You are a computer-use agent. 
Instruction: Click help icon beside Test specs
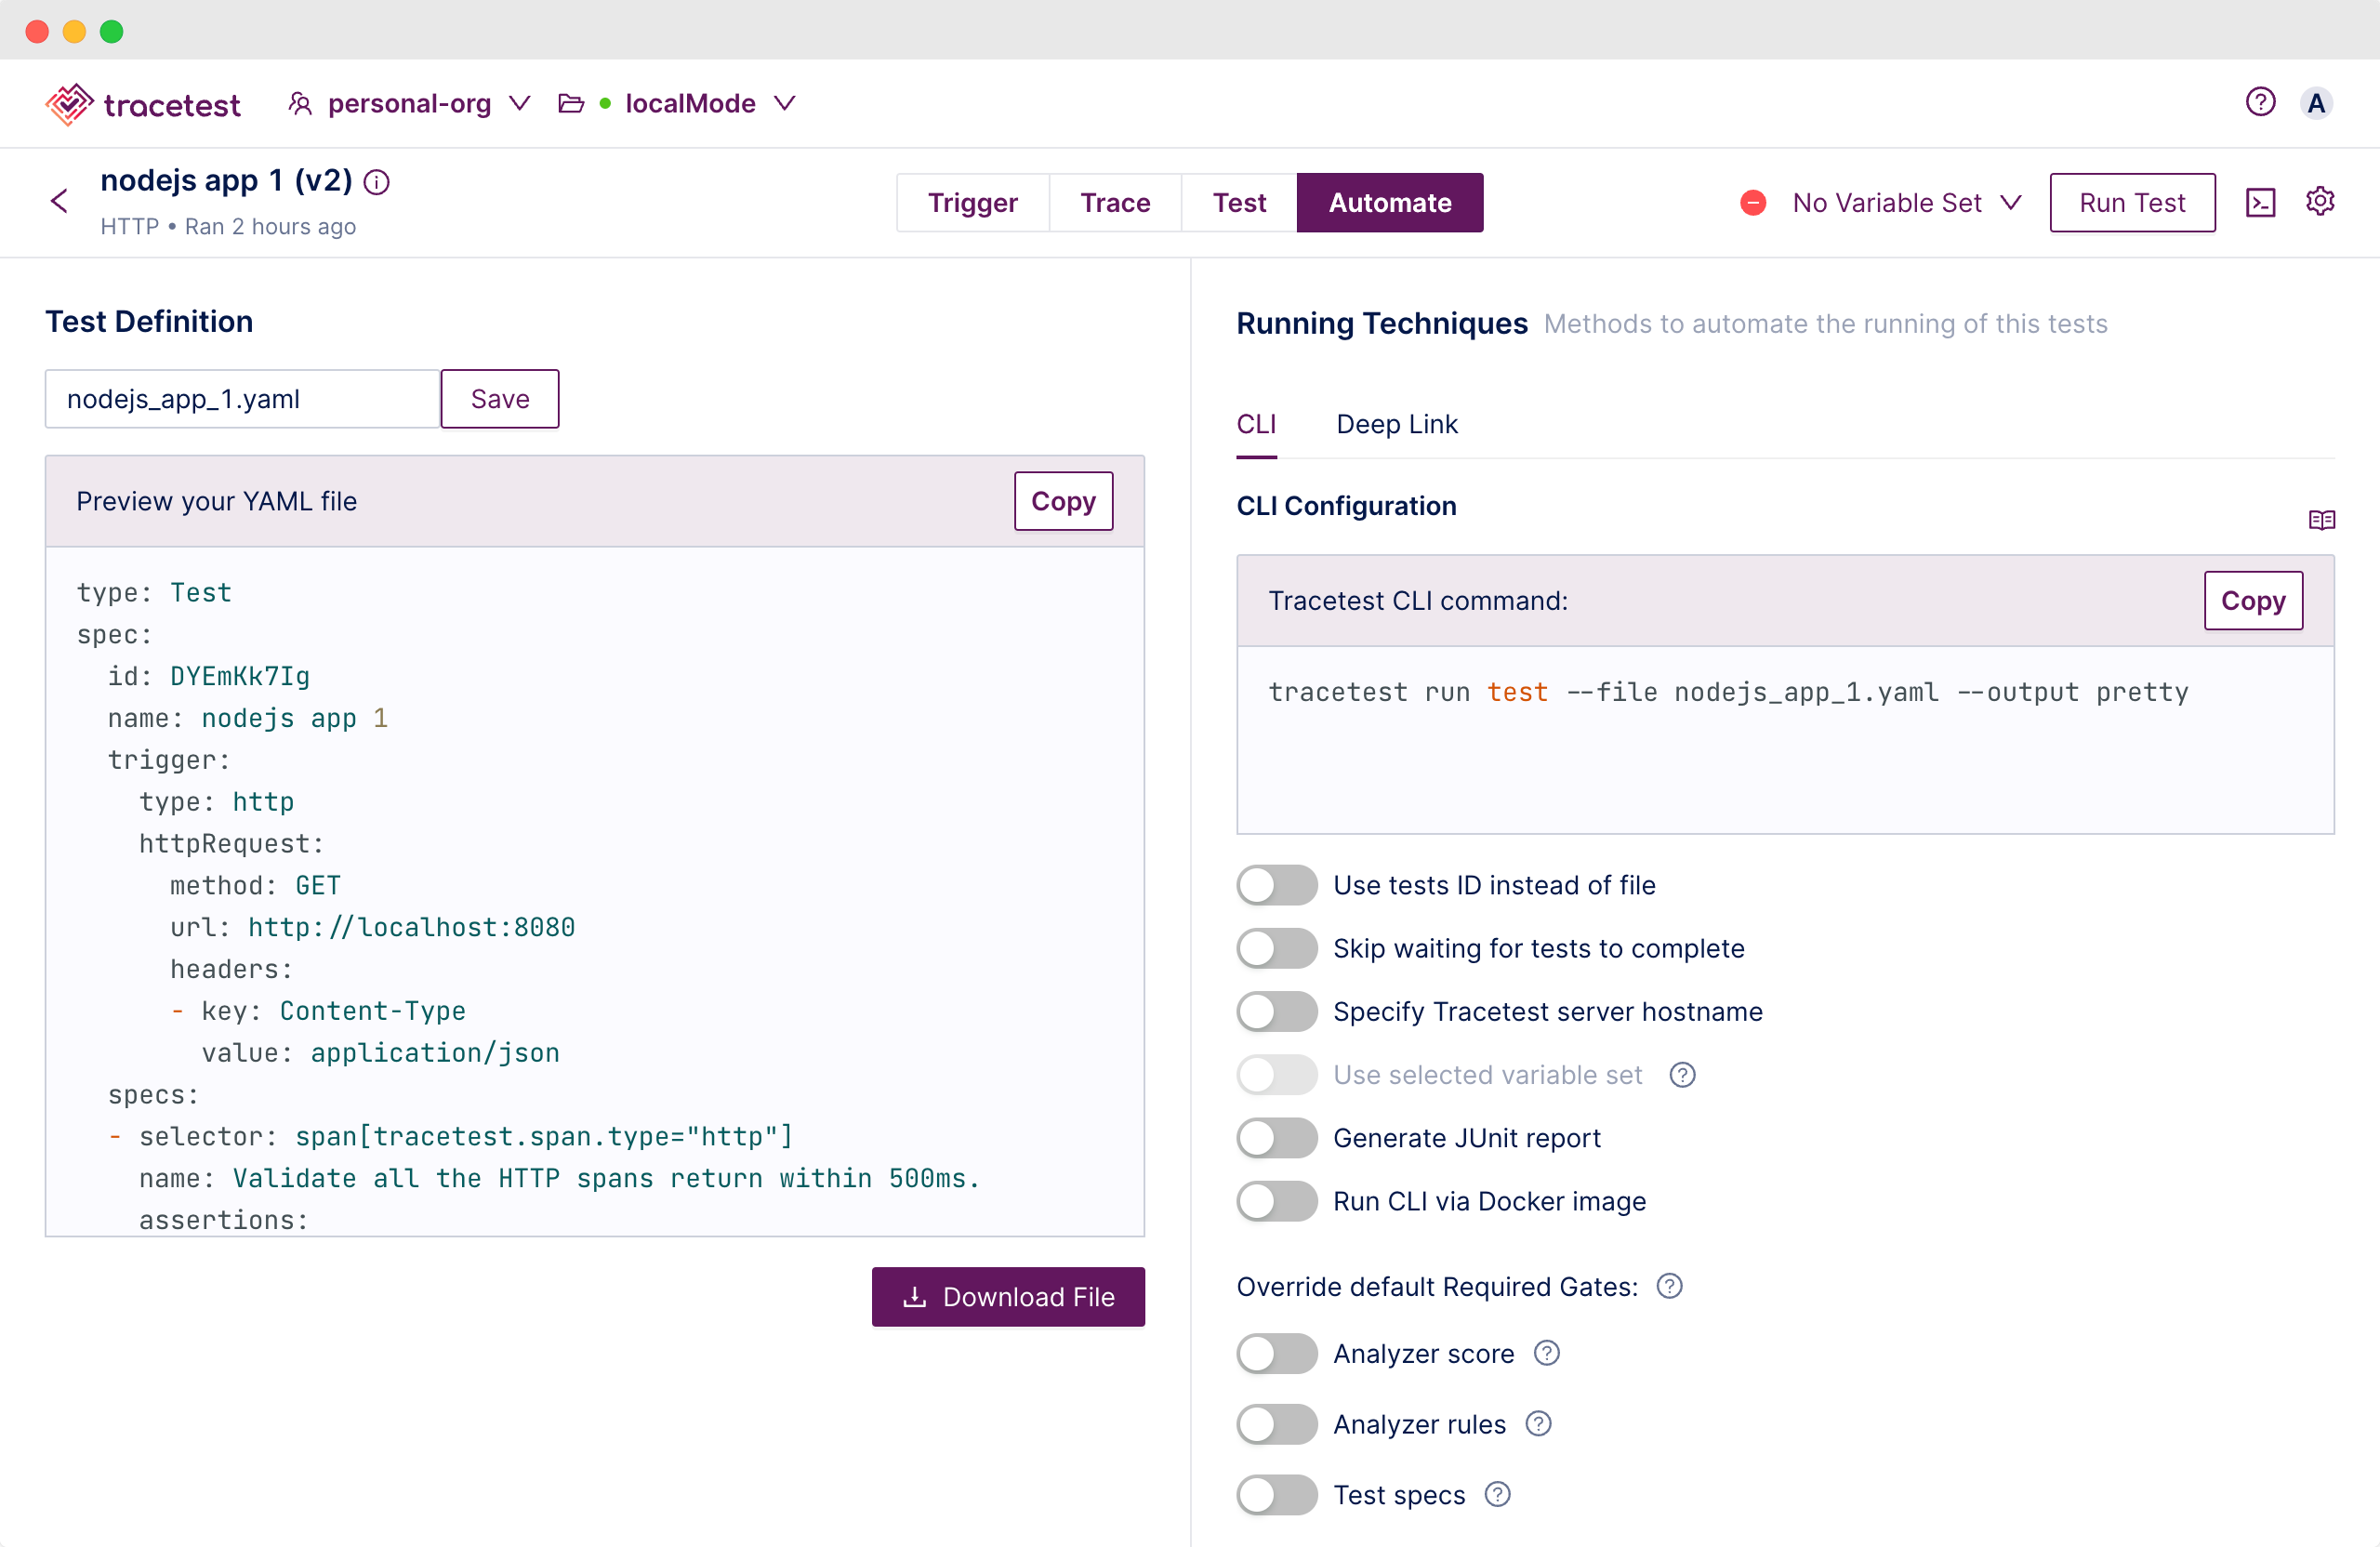click(x=1497, y=1494)
